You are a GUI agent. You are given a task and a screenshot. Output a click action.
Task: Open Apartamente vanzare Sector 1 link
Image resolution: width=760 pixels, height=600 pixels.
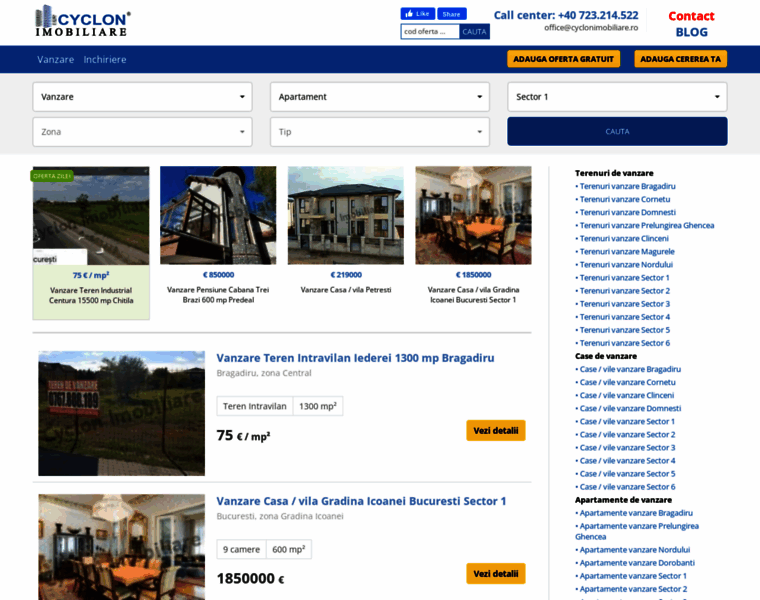point(631,576)
